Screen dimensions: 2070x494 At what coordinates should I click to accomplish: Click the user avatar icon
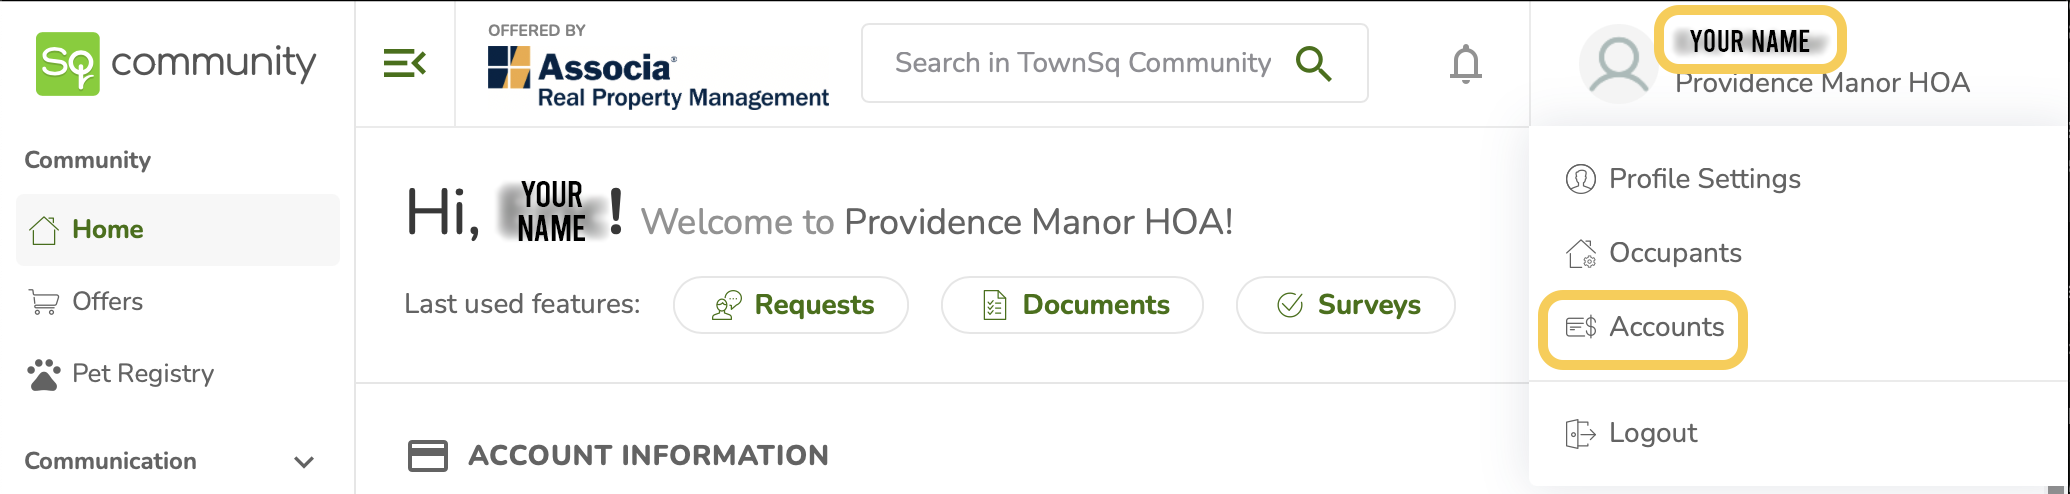(x=1618, y=66)
